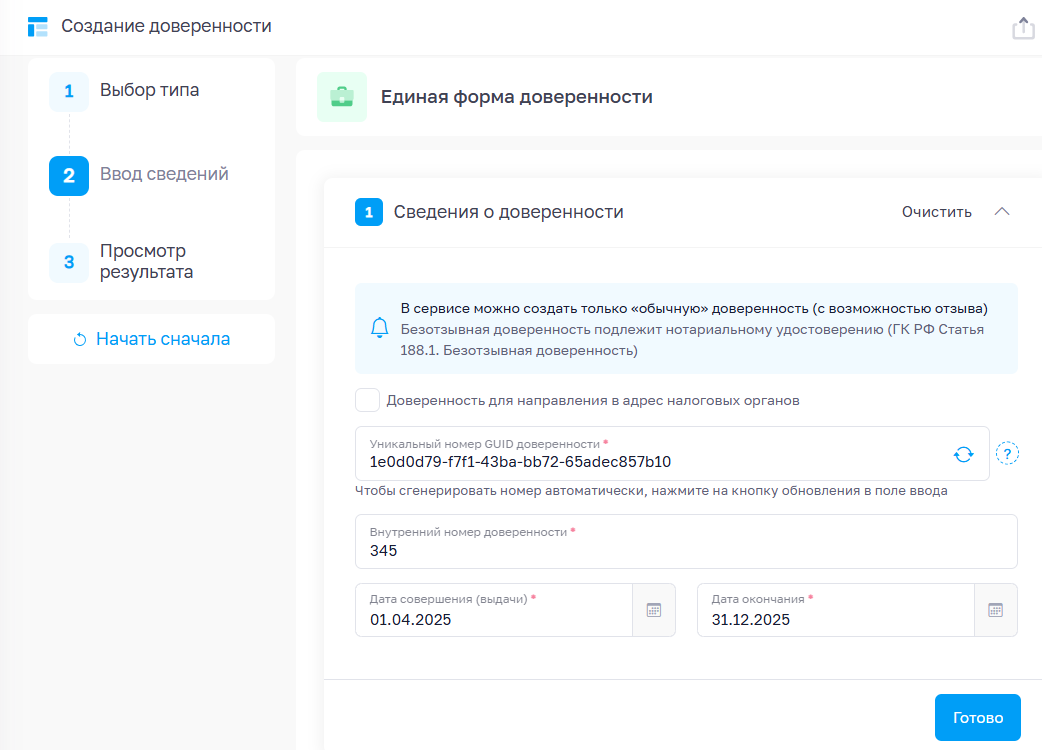Click the app logo icon beside the title
This screenshot has height=750, width=1042.
38,27
